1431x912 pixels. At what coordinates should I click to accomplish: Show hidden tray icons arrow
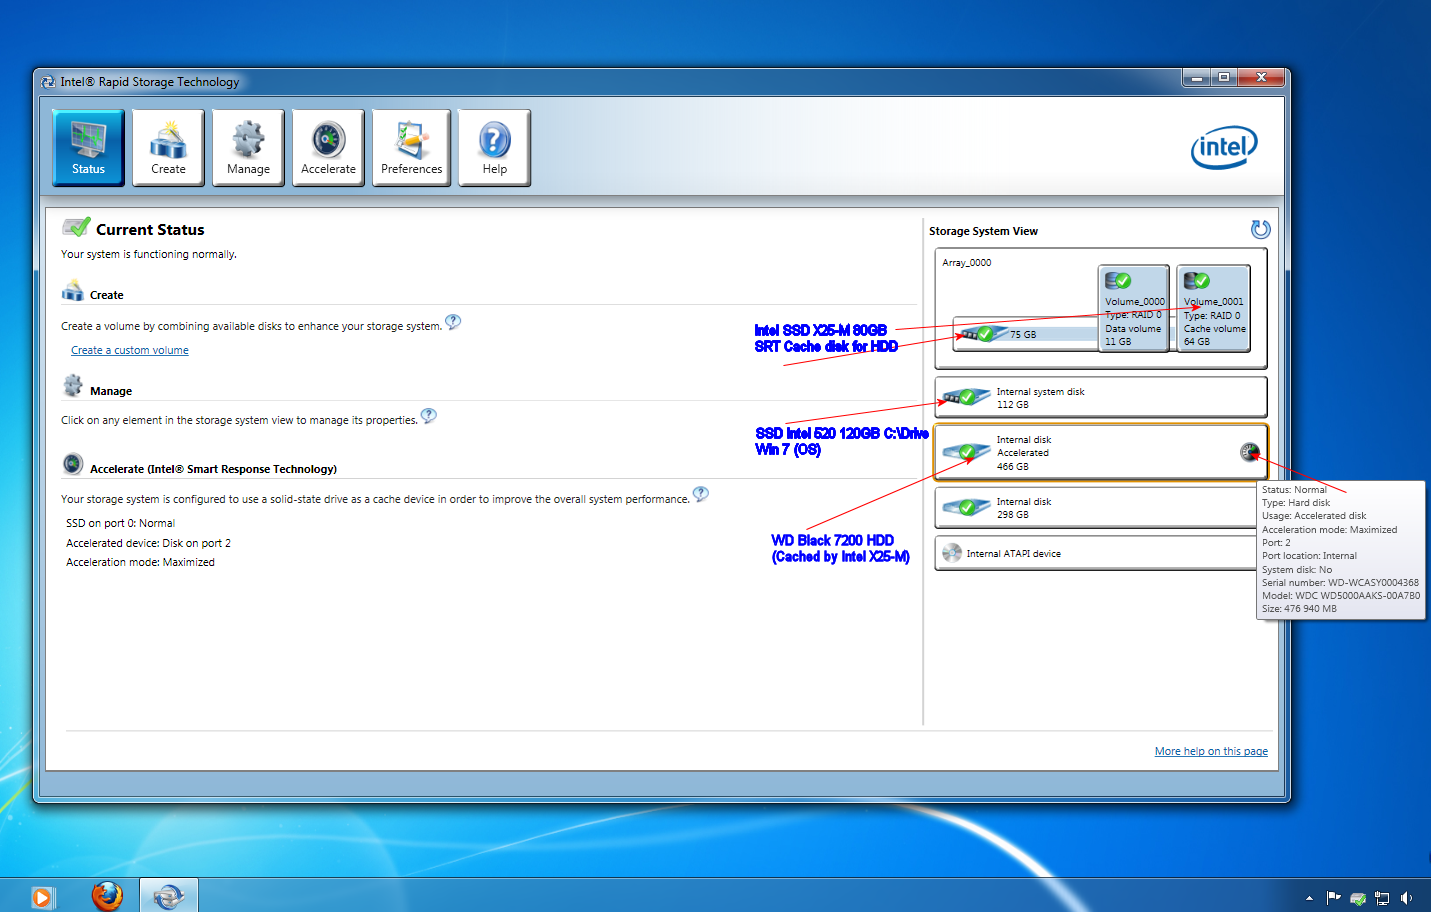(x=1309, y=898)
